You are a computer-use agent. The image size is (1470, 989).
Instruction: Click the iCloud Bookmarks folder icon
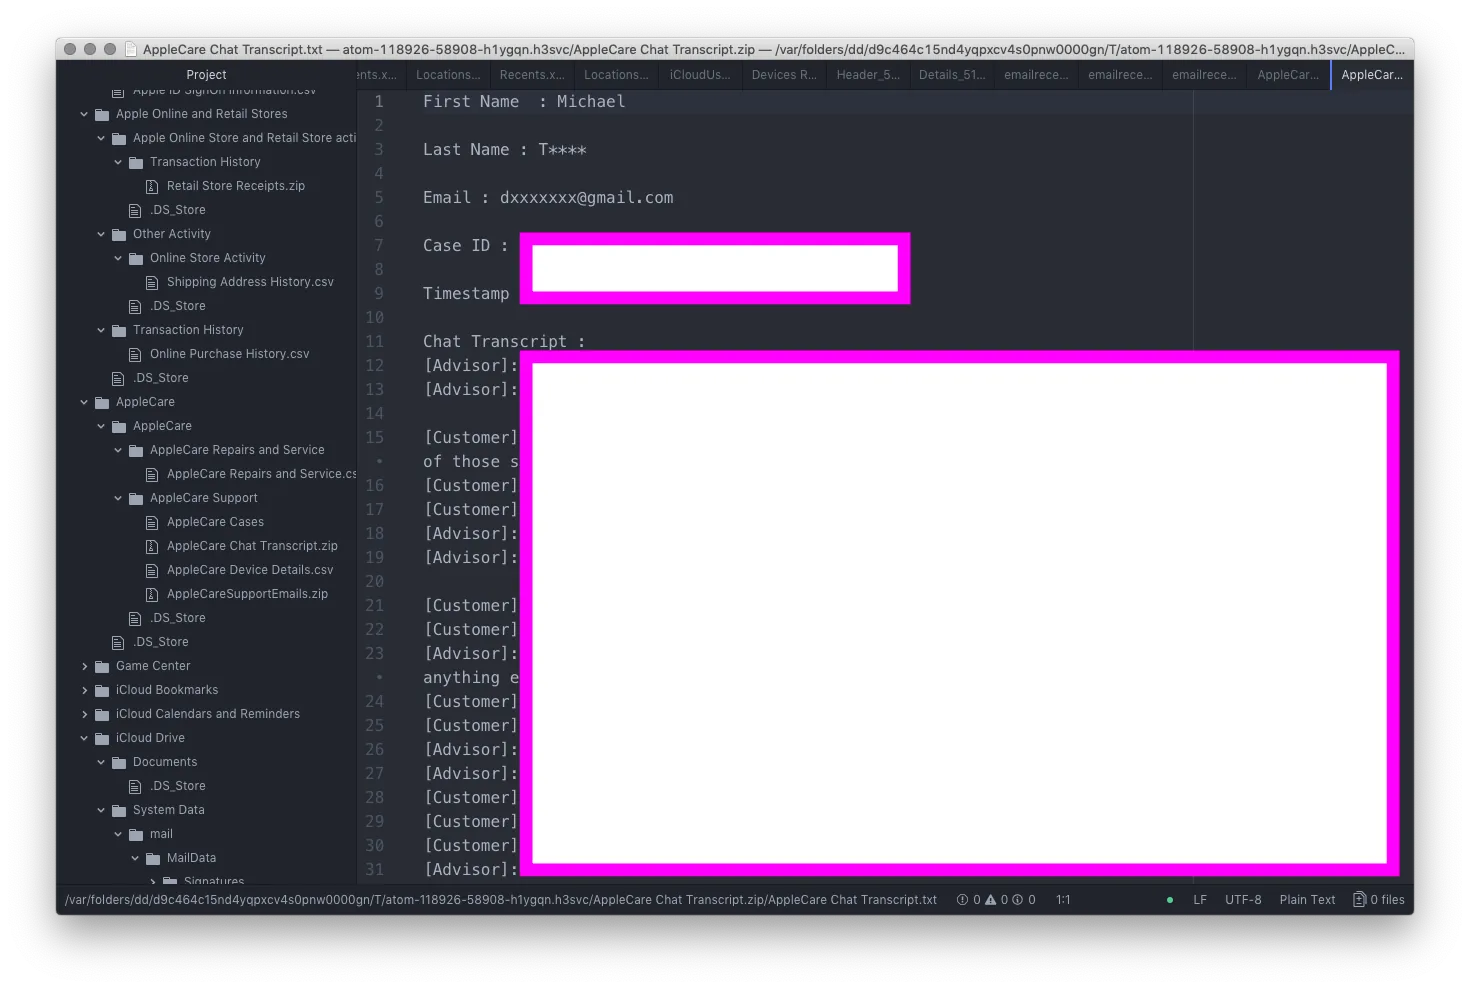tap(102, 690)
